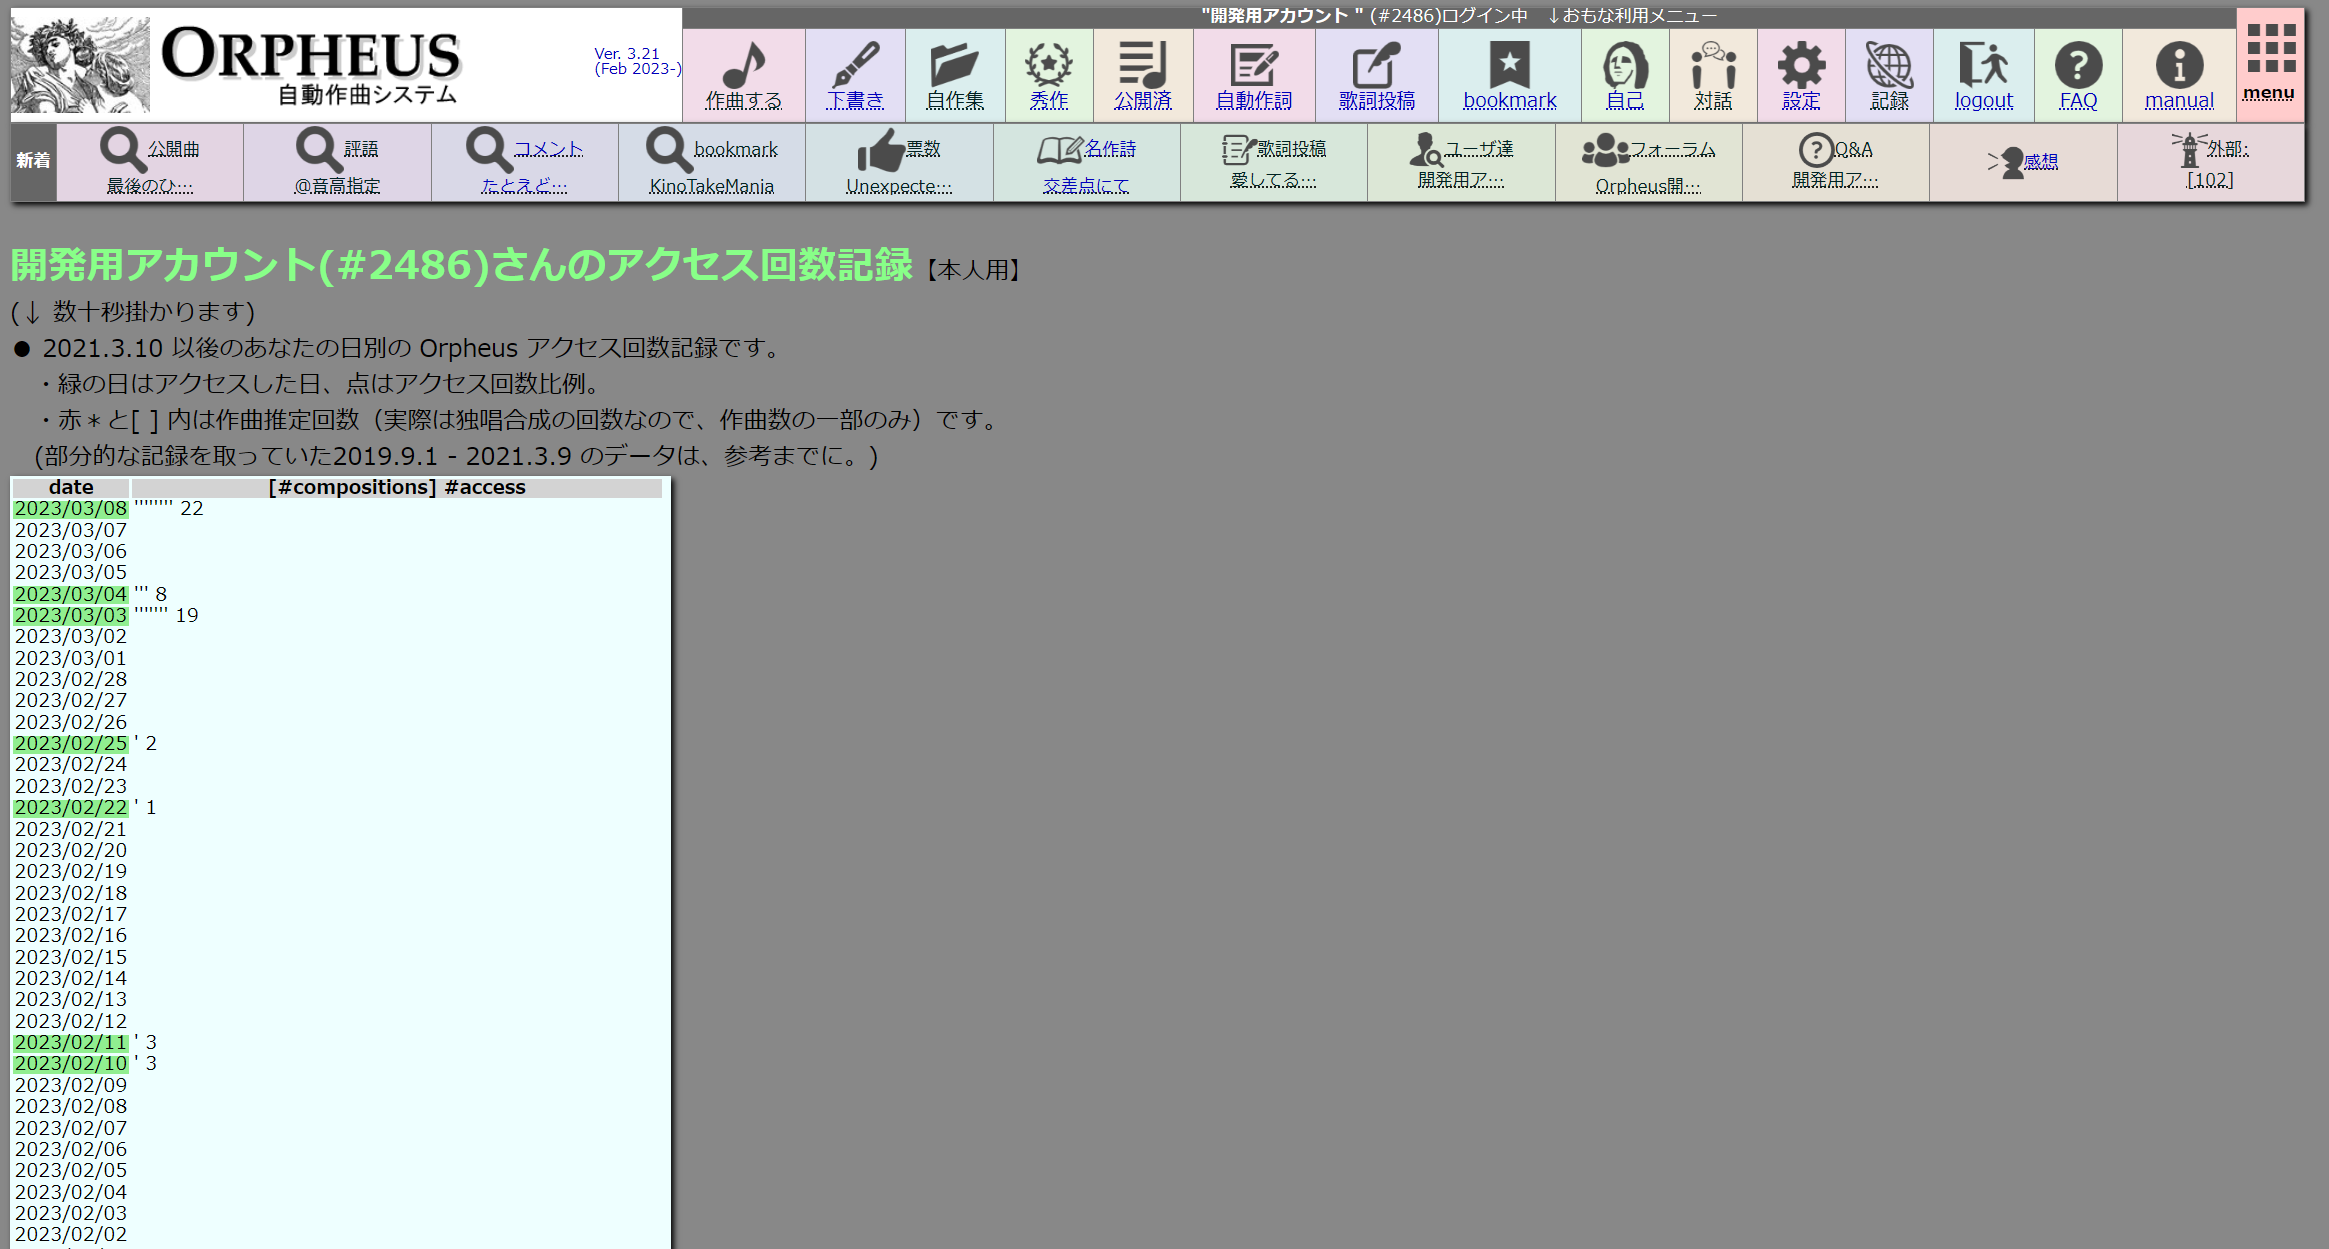Open the manual info icon
This screenshot has width=2329, height=1249.
2179,66
